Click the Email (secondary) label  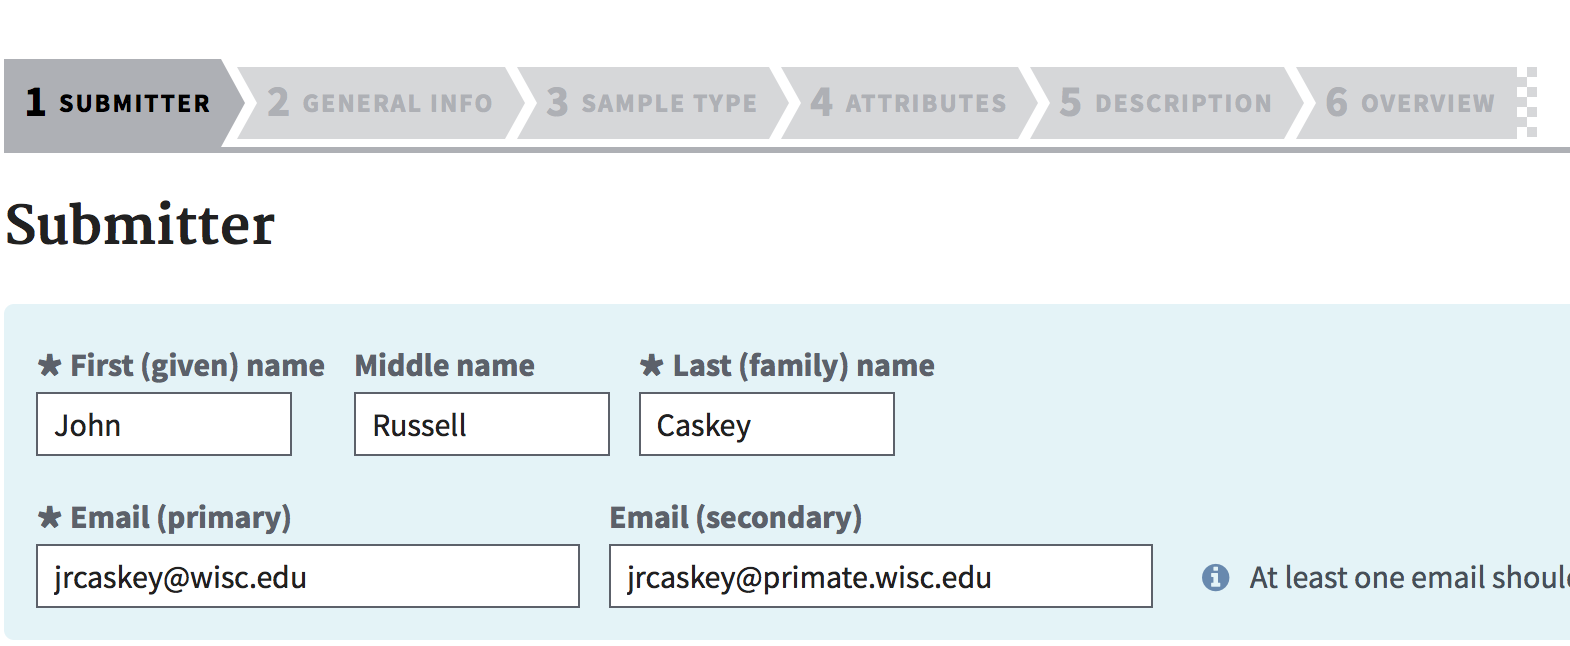pos(736,518)
